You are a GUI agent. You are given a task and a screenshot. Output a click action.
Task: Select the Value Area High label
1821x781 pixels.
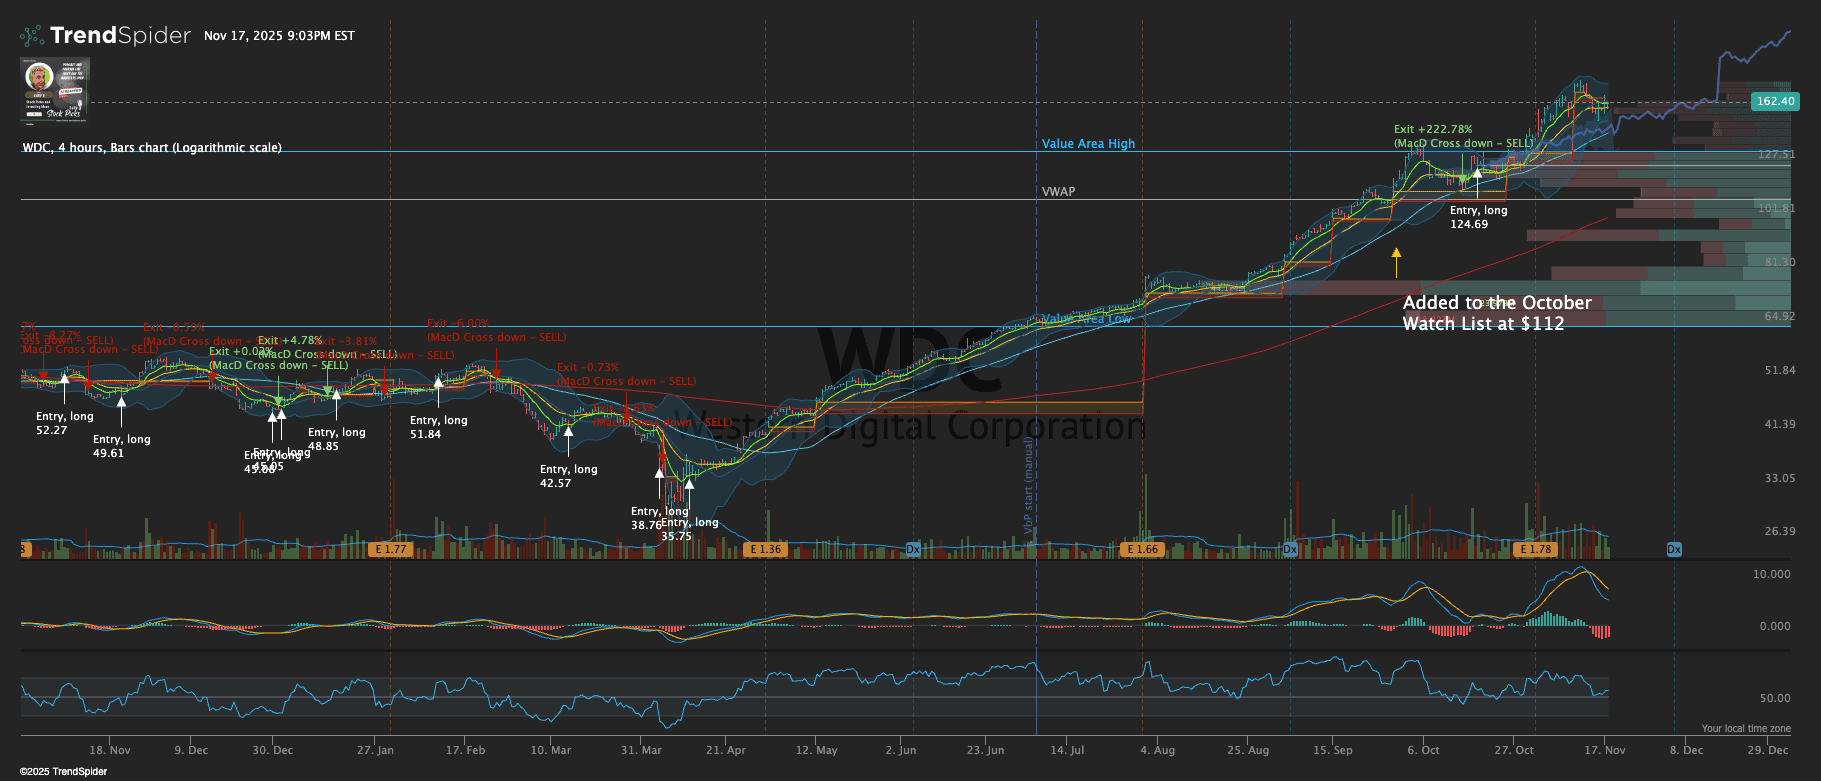click(1088, 144)
